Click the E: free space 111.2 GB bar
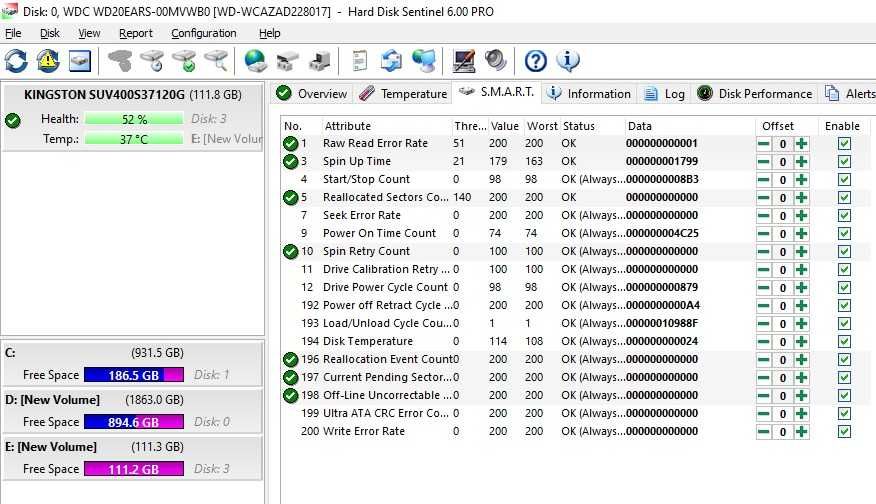876x504 pixels. pyautogui.click(x=134, y=469)
